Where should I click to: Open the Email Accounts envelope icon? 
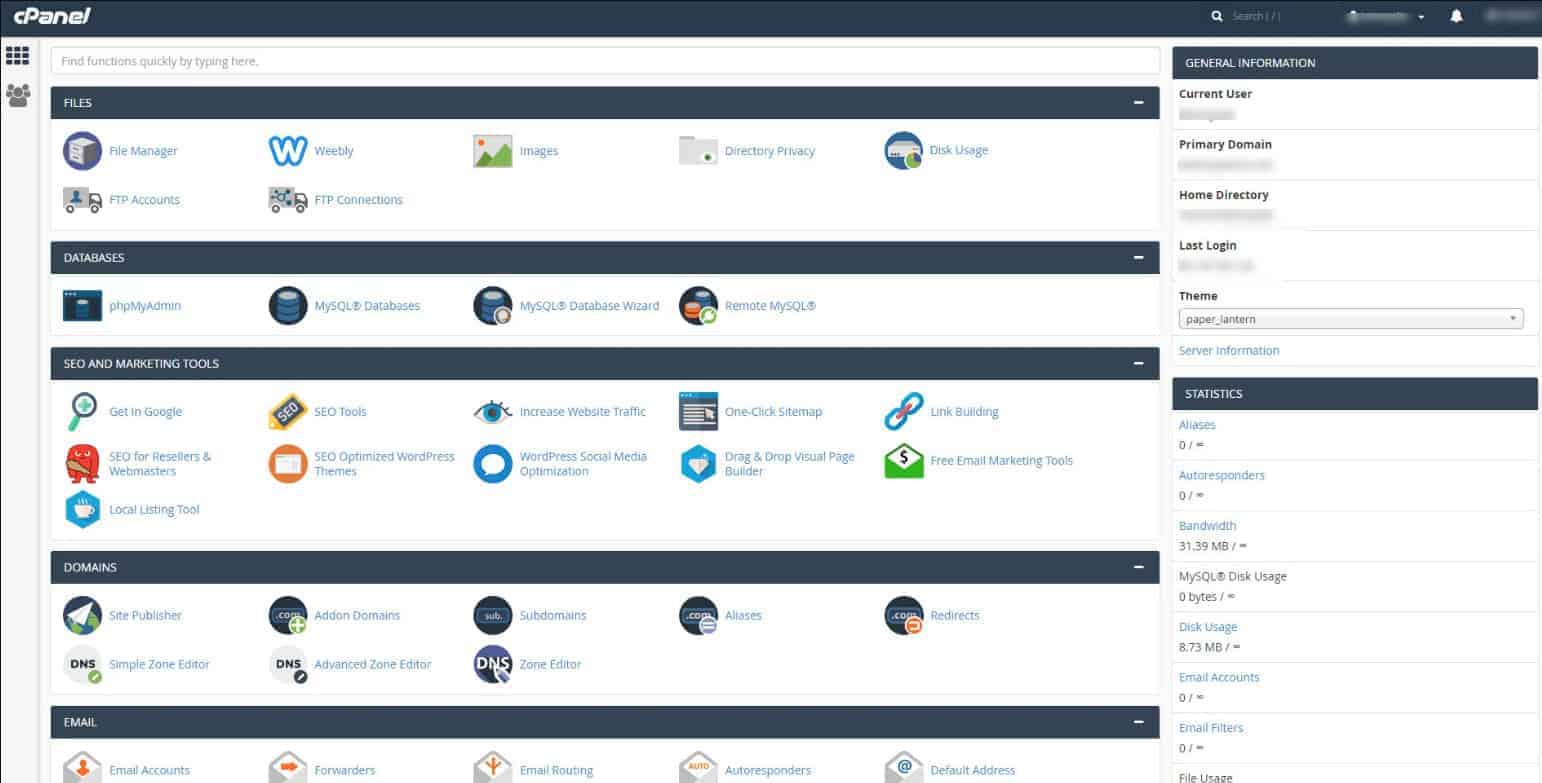click(x=82, y=768)
